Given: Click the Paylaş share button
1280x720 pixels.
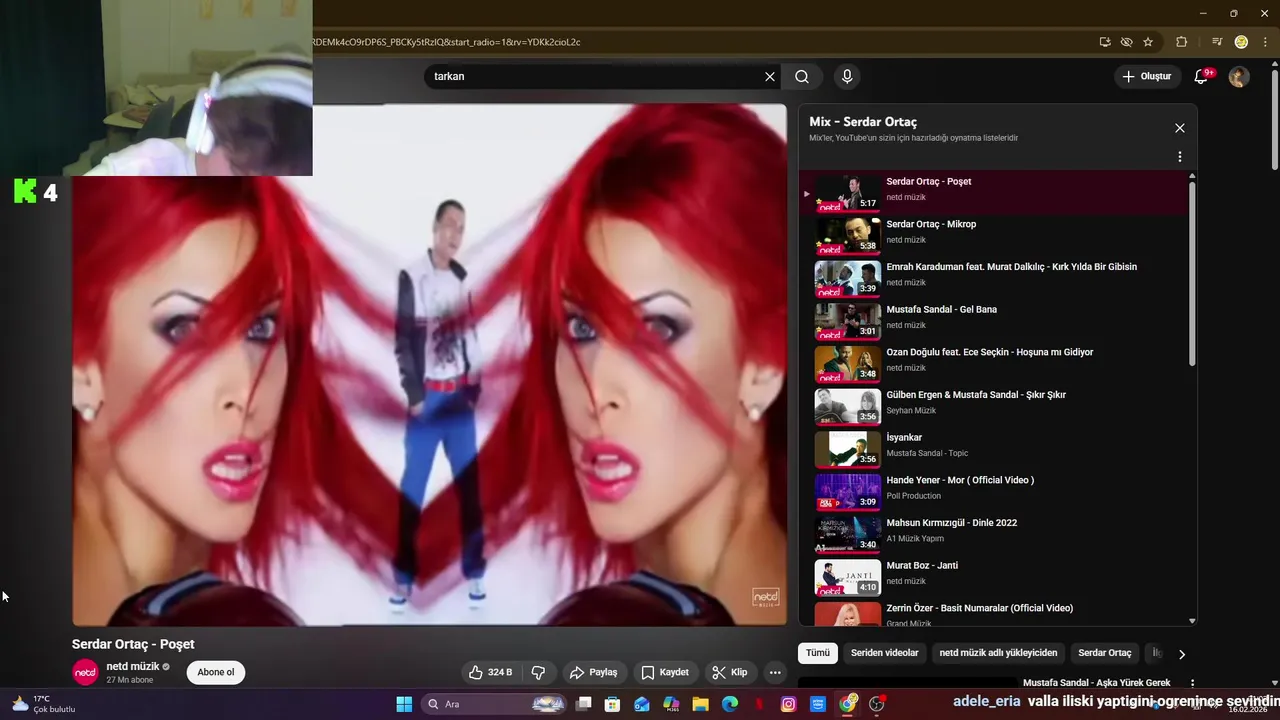Looking at the screenshot, I should point(594,672).
